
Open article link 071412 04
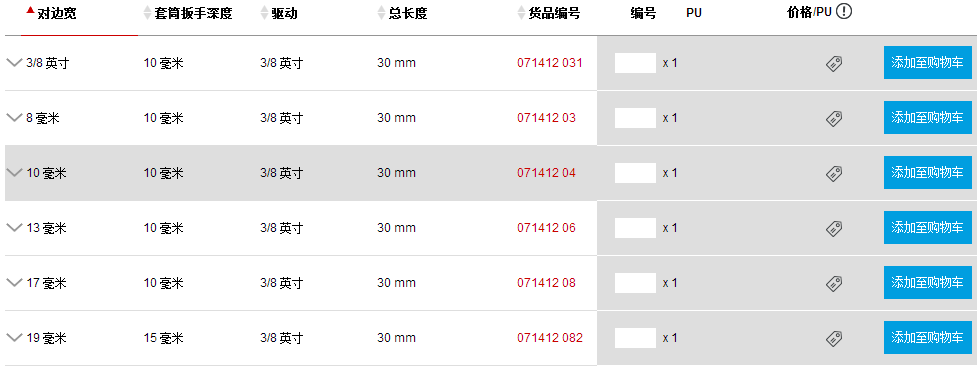546,173
